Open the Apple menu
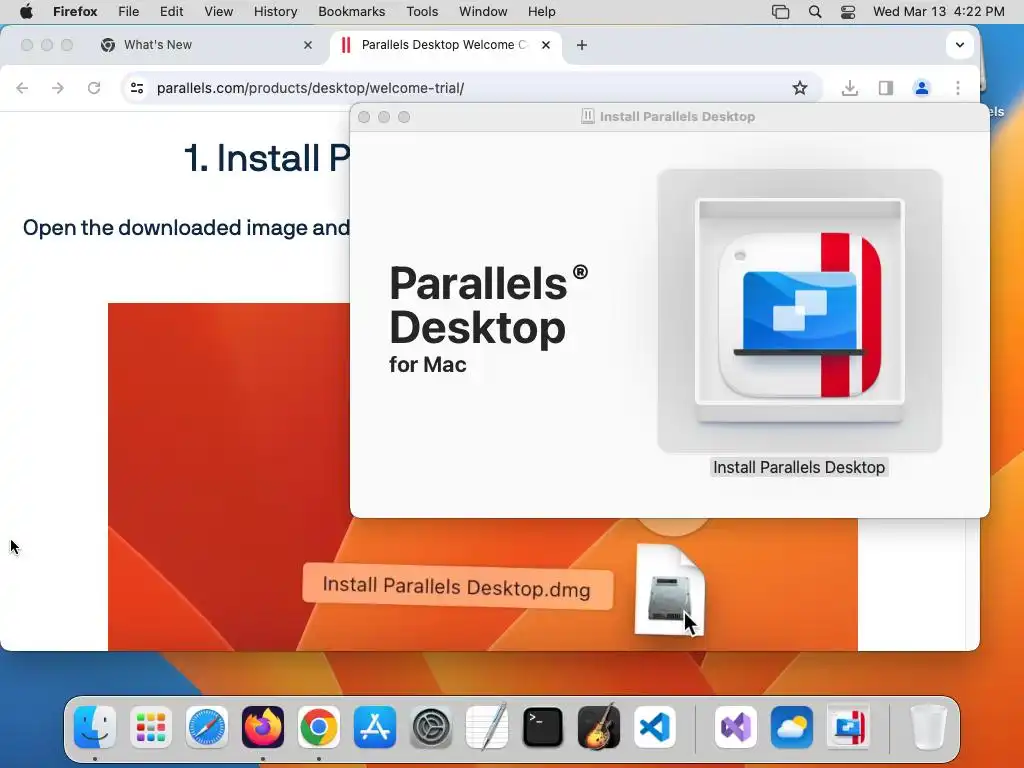 26,11
